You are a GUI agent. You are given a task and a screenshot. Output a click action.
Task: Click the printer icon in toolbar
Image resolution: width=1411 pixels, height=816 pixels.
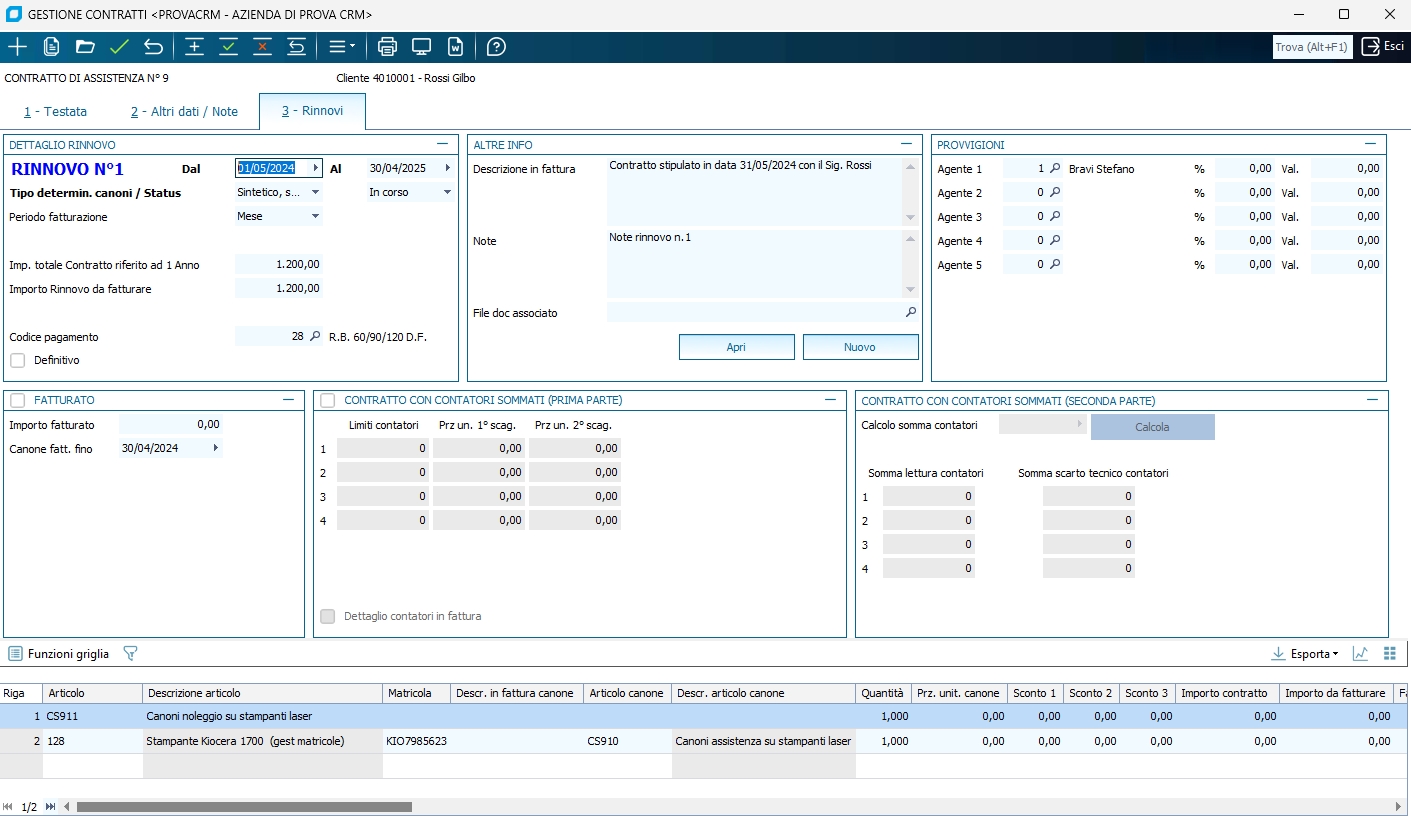(387, 47)
